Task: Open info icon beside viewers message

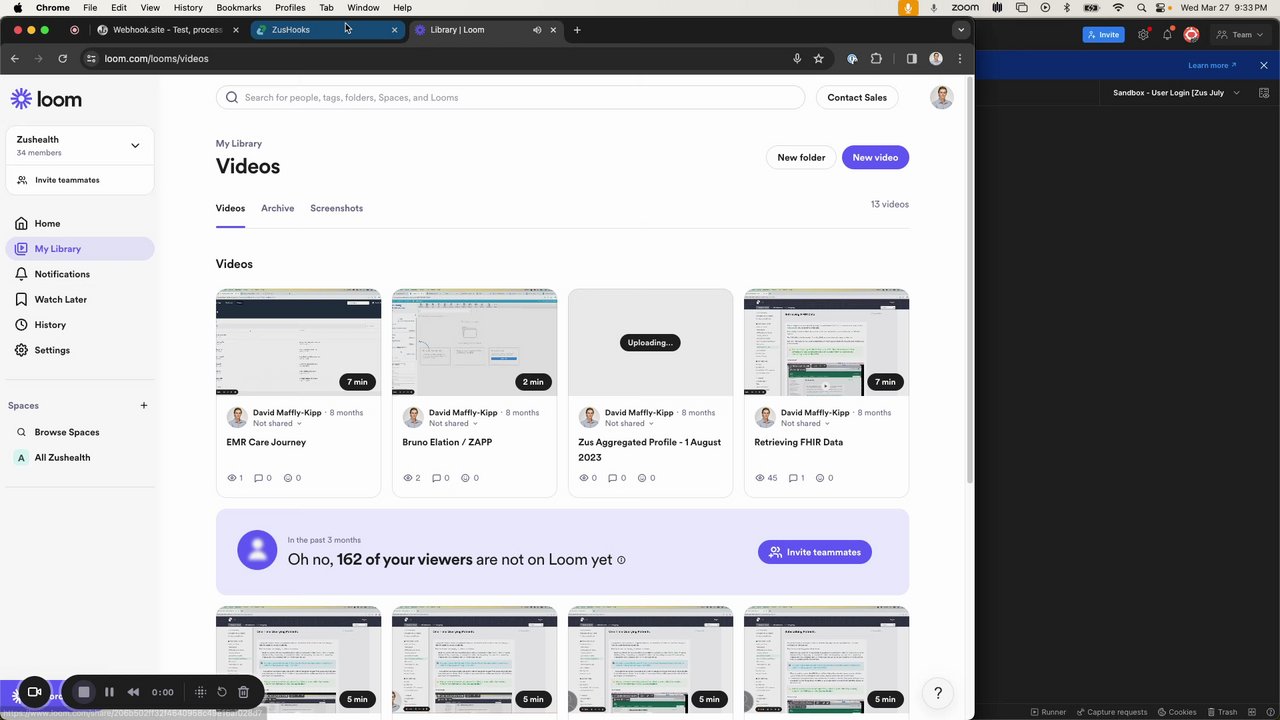Action: point(621,560)
